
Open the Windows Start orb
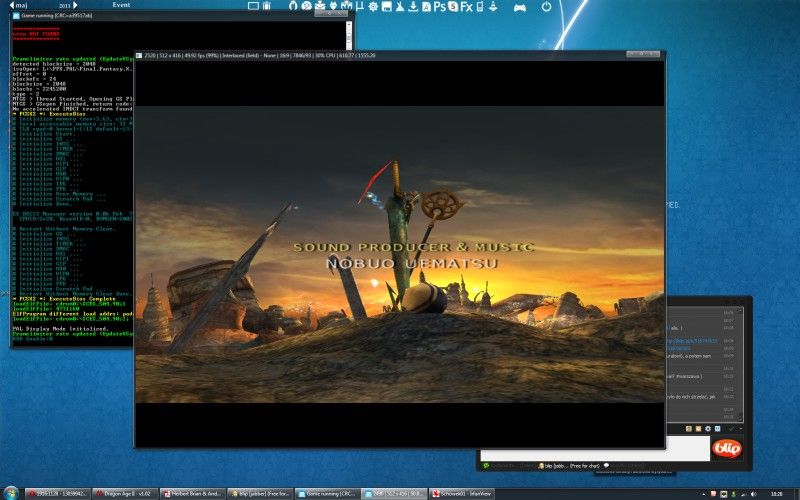(x=10, y=493)
